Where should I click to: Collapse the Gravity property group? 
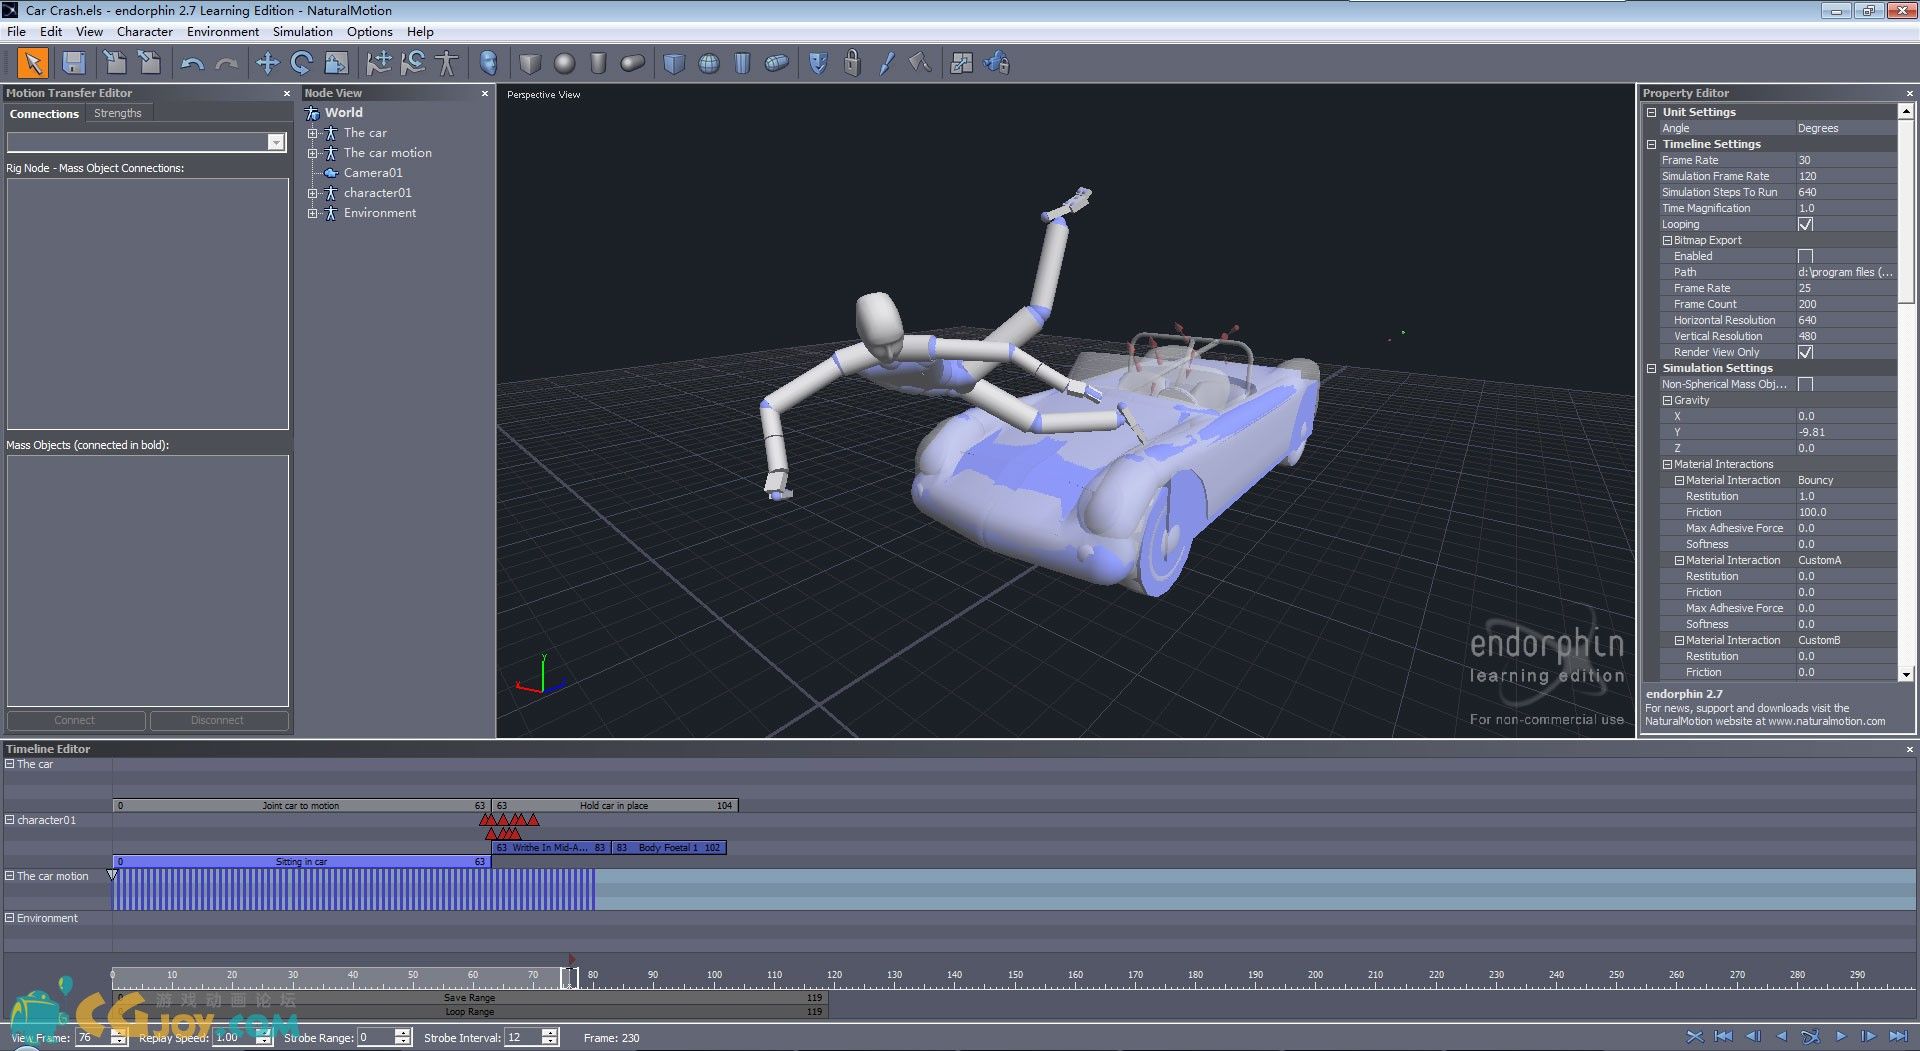[1667, 400]
